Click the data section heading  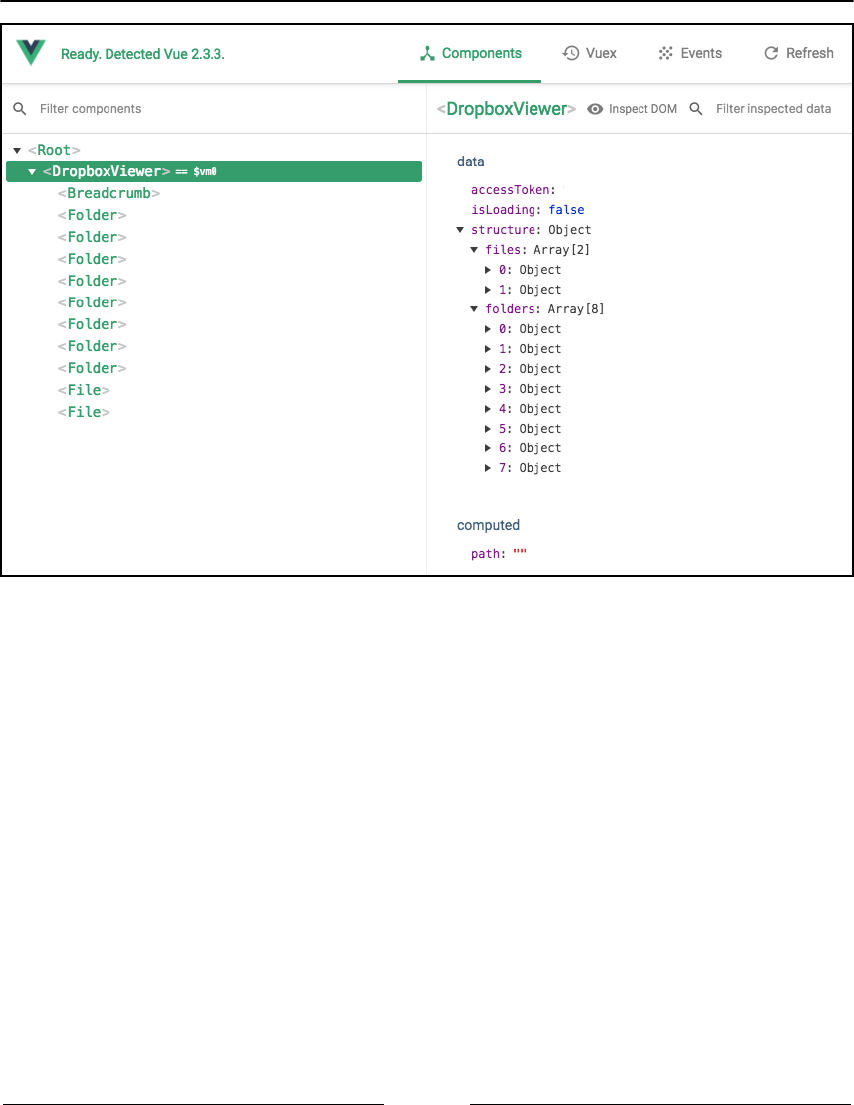pyautogui.click(x=471, y=161)
